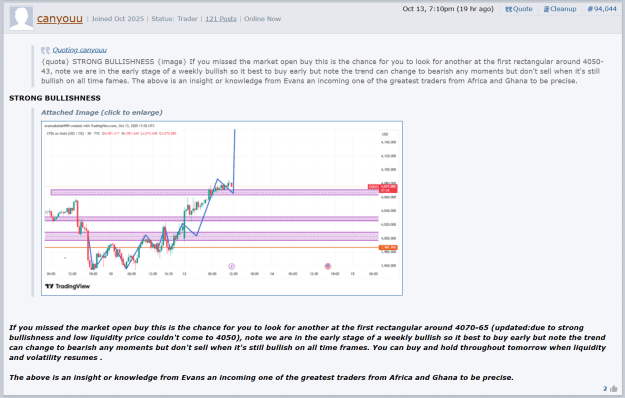Click the 'STRONG BULLISHNESS' heading
This screenshot has width=625, height=398.
tap(55, 98)
